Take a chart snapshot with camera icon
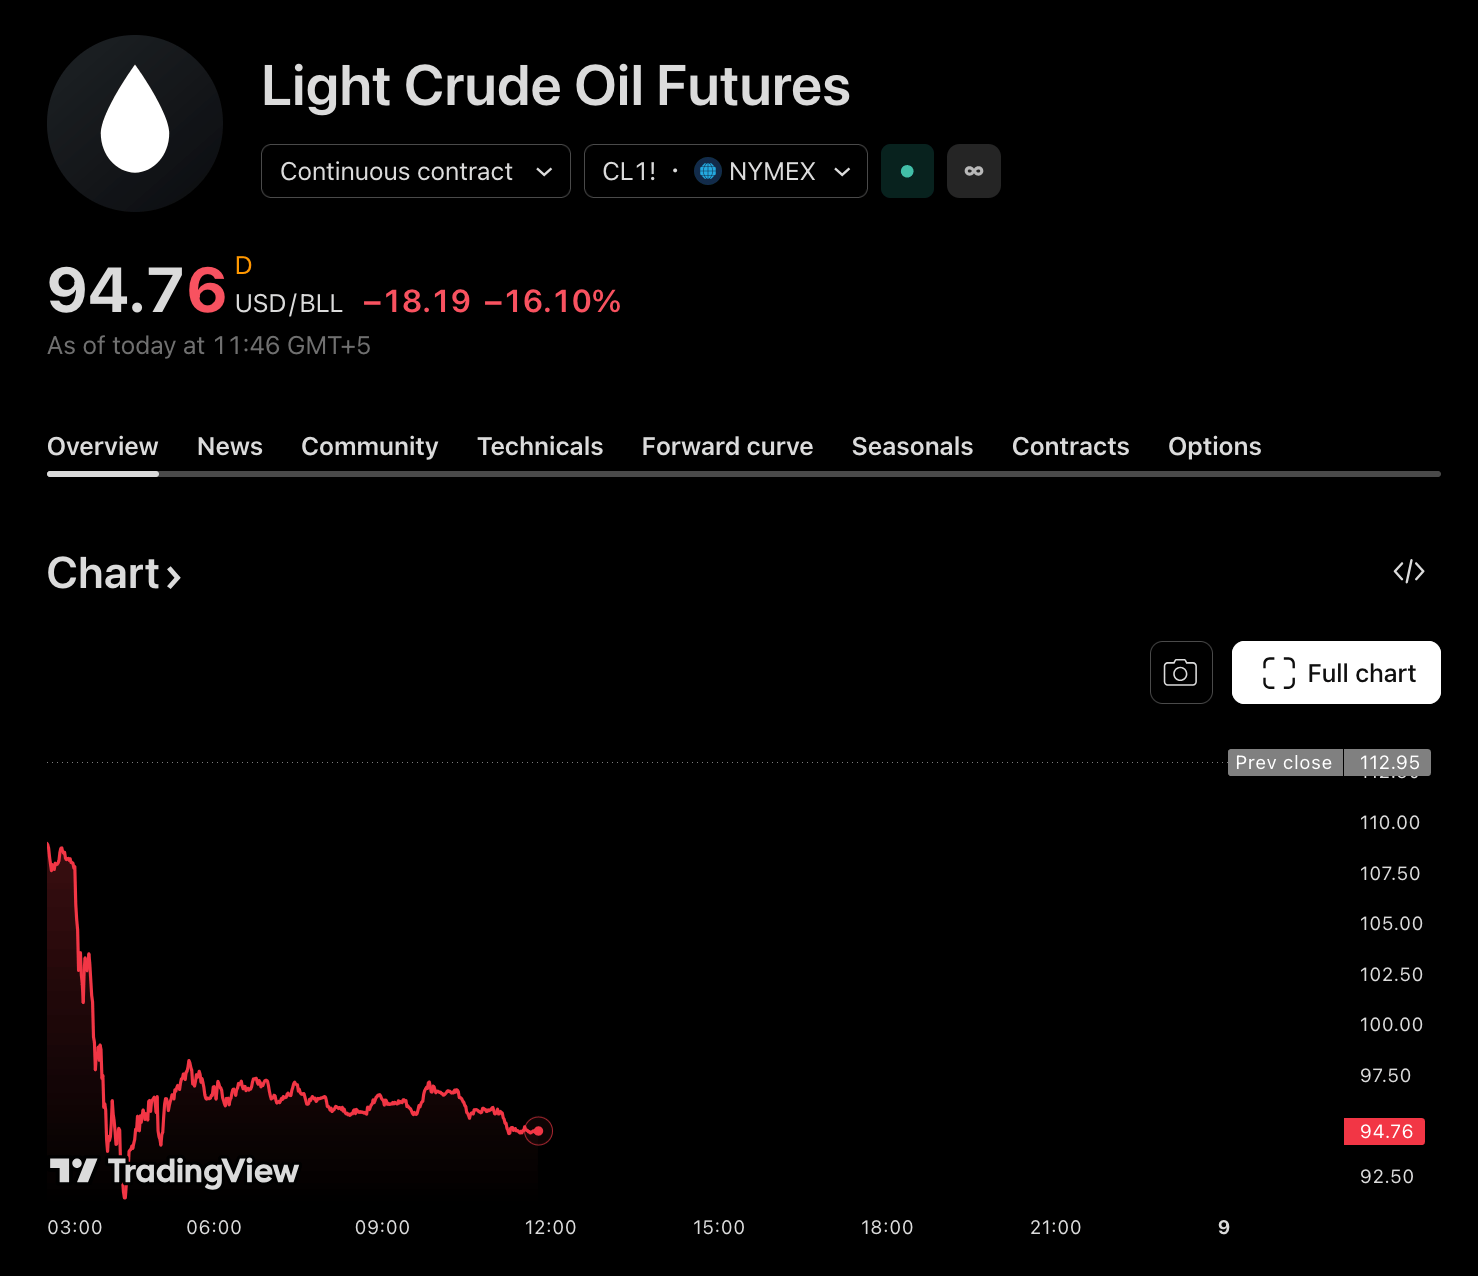Viewport: 1478px width, 1276px height. 1181,673
